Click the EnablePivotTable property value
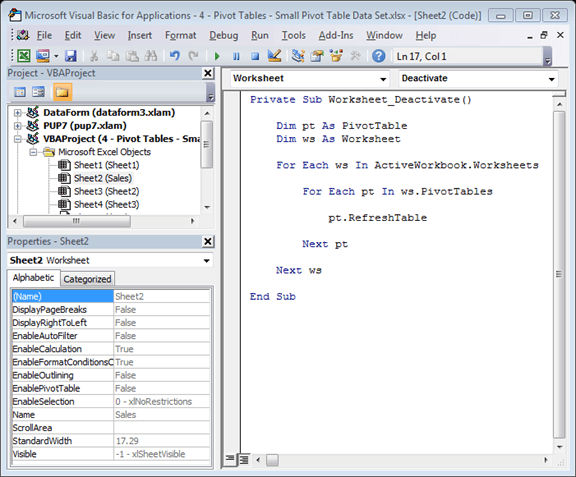 162,388
